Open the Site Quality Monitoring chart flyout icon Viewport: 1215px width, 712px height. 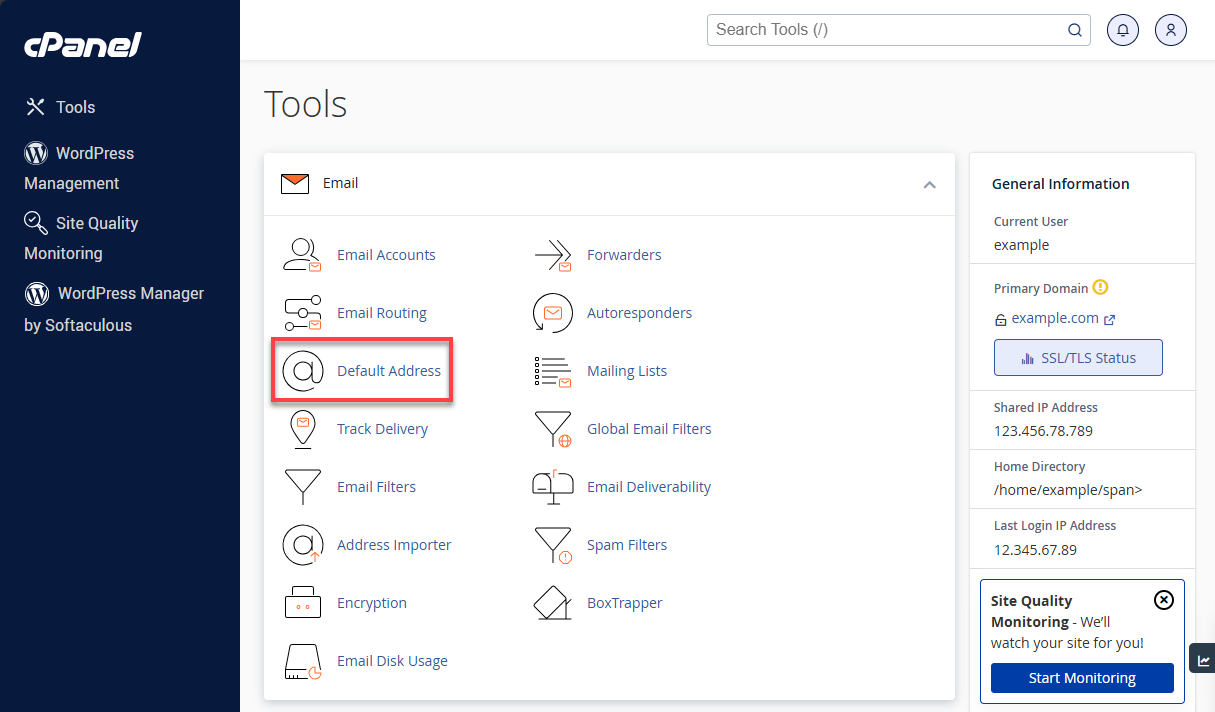[1202, 657]
